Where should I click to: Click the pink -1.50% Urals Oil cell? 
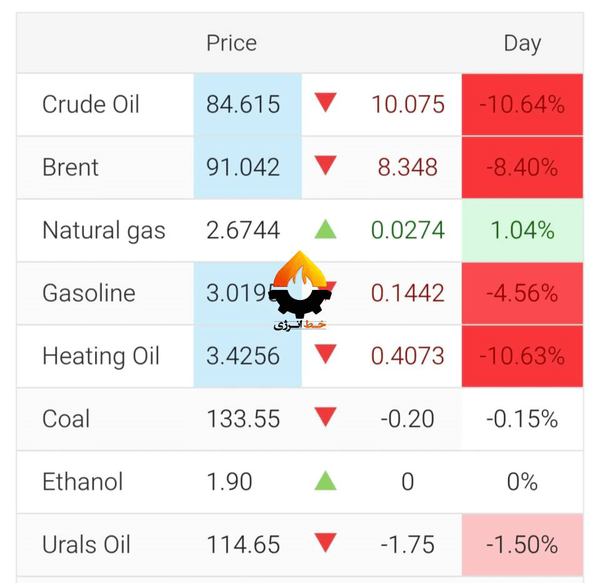coord(522,545)
